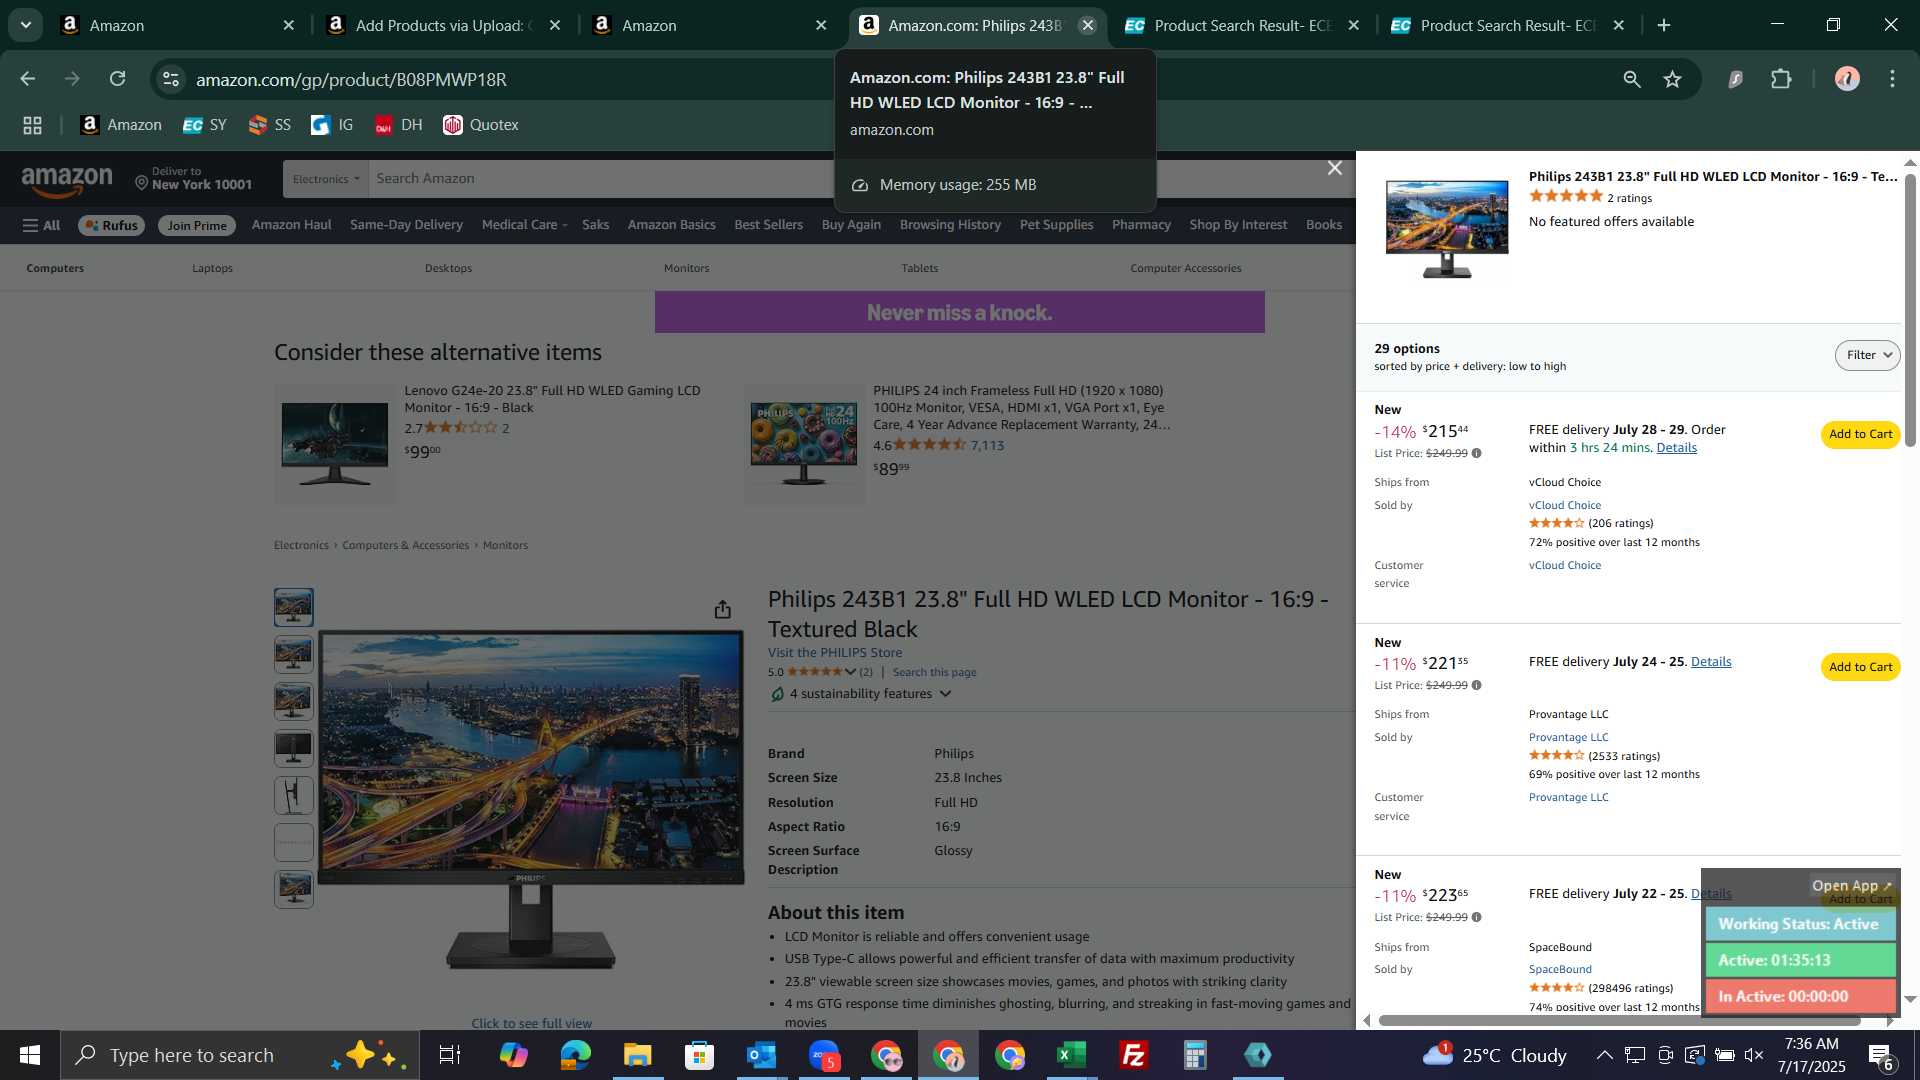The height and width of the screenshot is (1080, 1920).
Task: Click the offers panel vertical scrollbar
Action: coord(1910,310)
